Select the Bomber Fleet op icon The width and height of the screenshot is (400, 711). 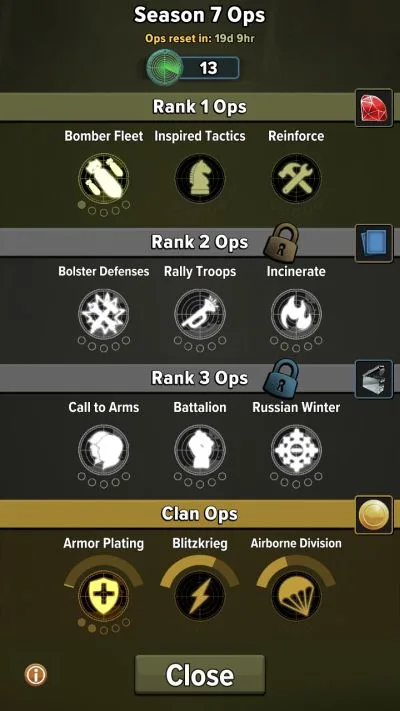pos(103,179)
